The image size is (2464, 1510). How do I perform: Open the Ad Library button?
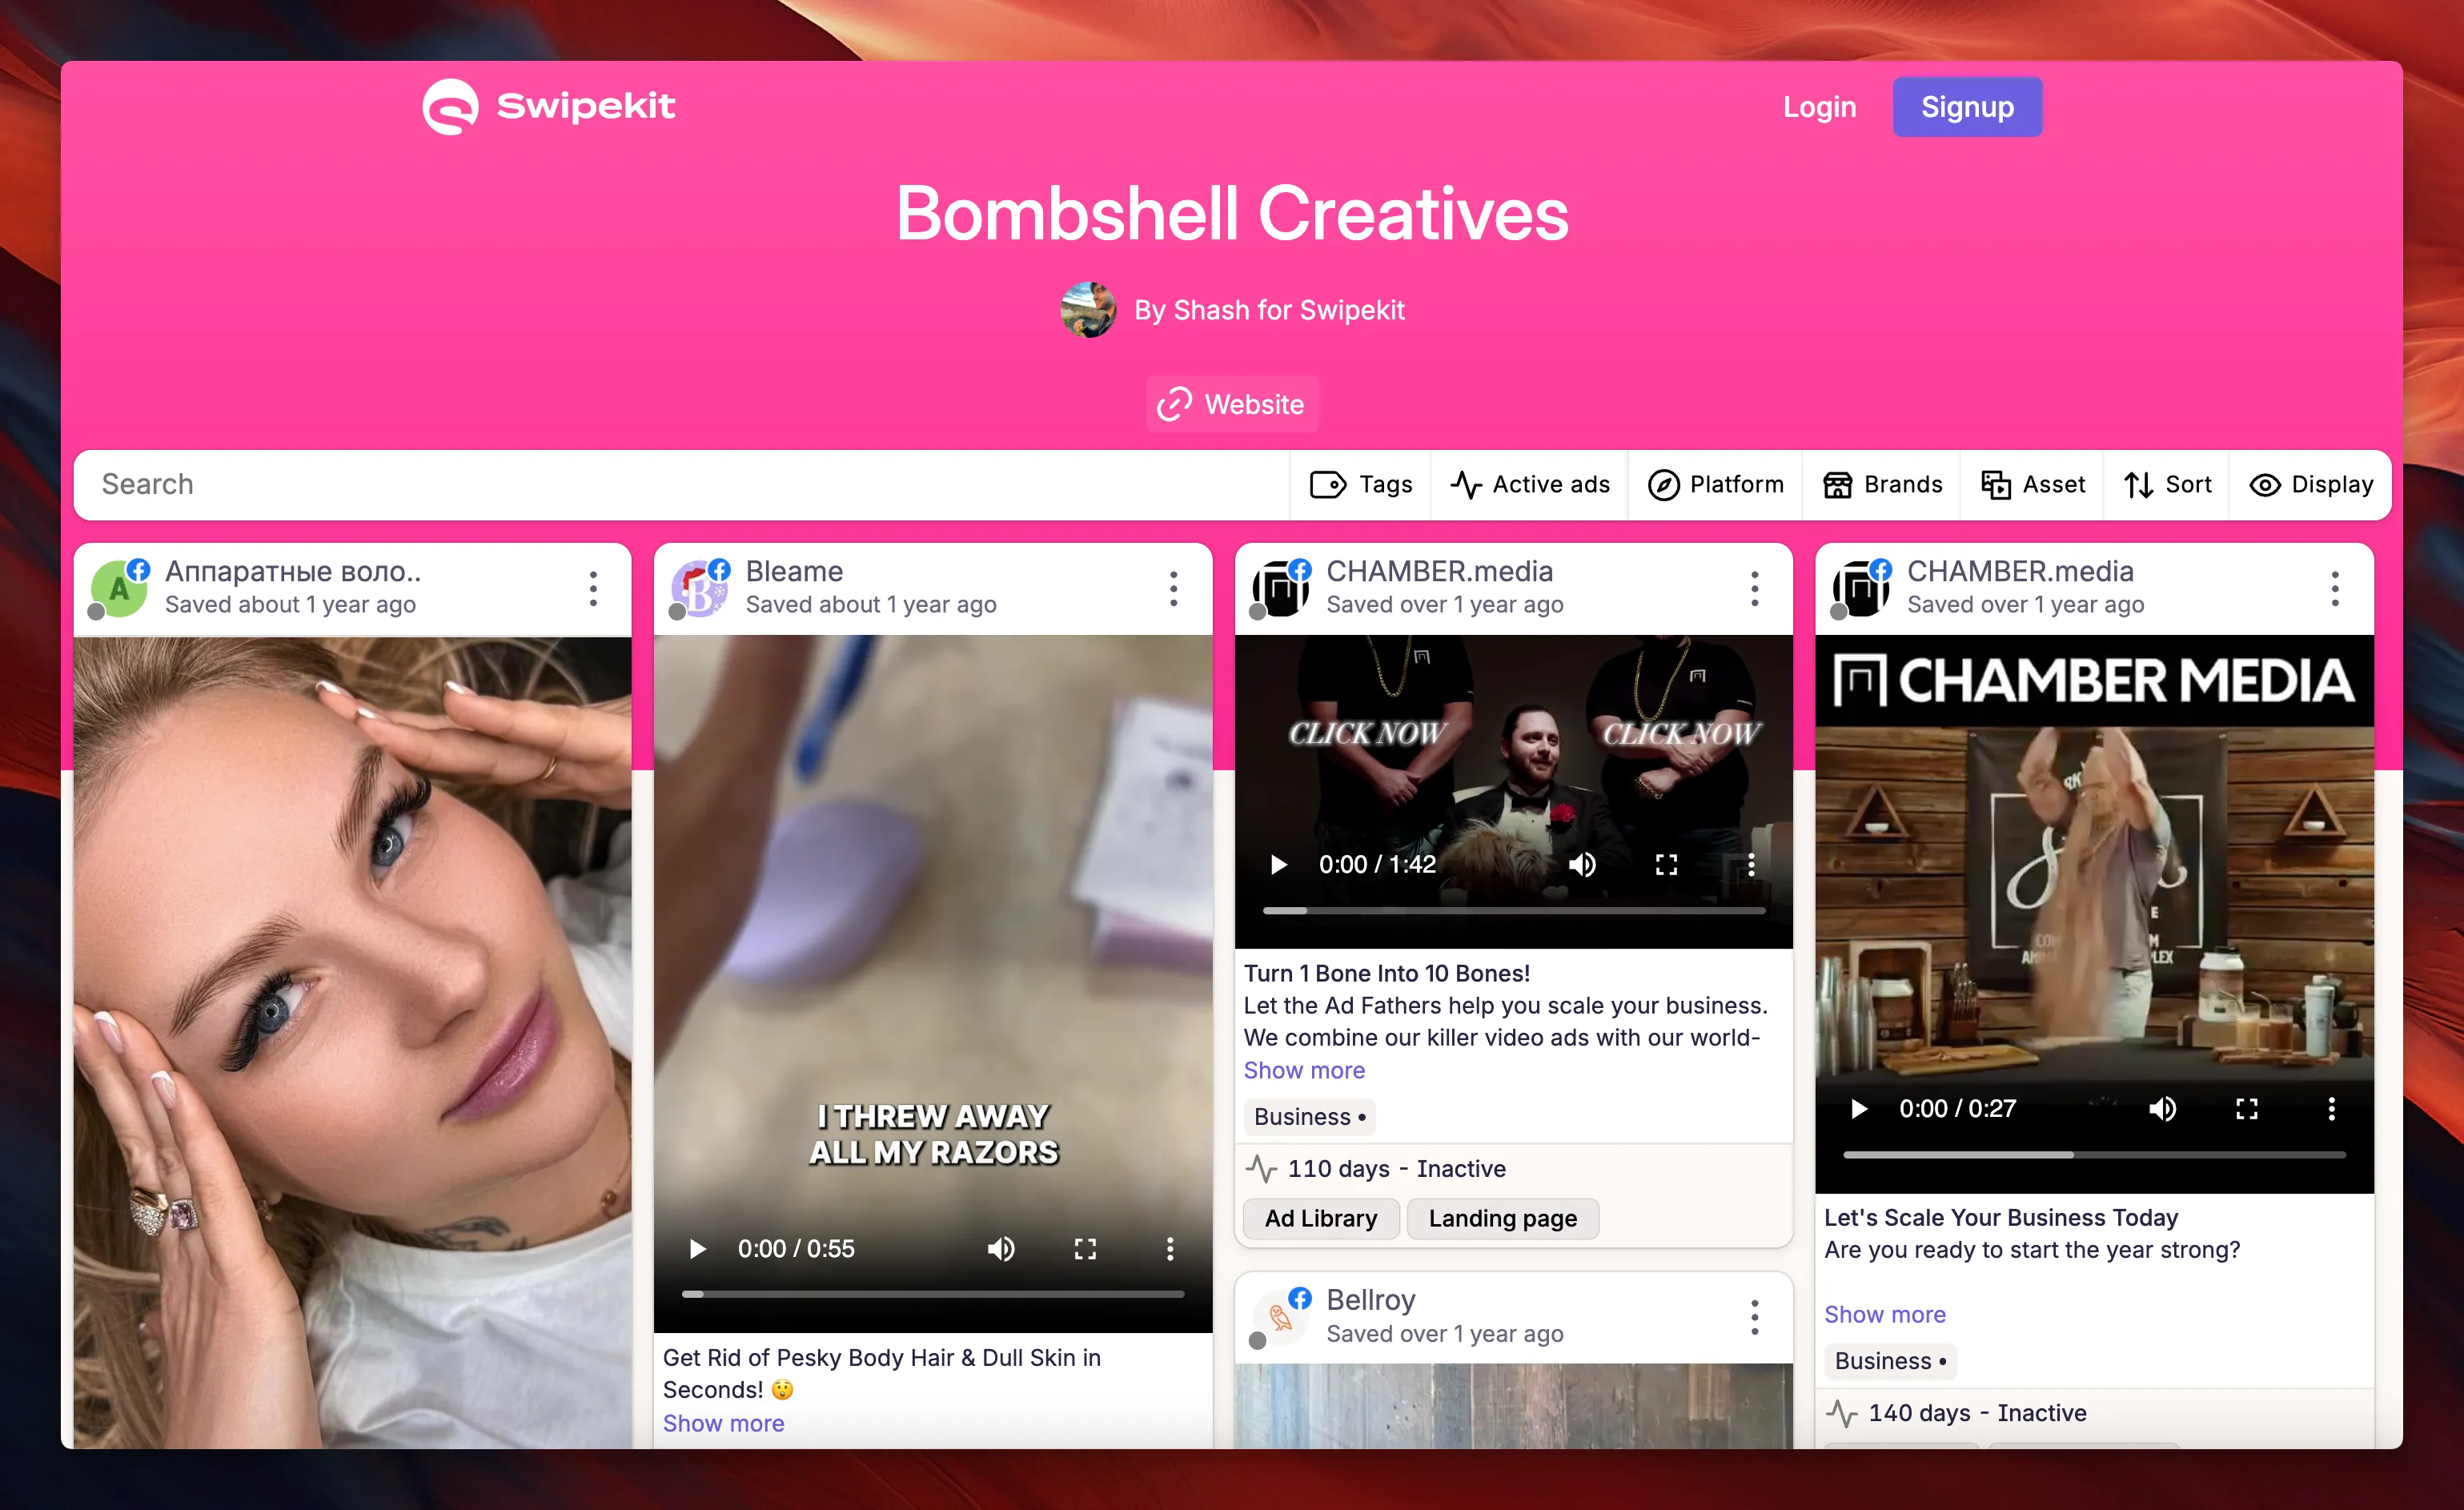coord(1321,1218)
